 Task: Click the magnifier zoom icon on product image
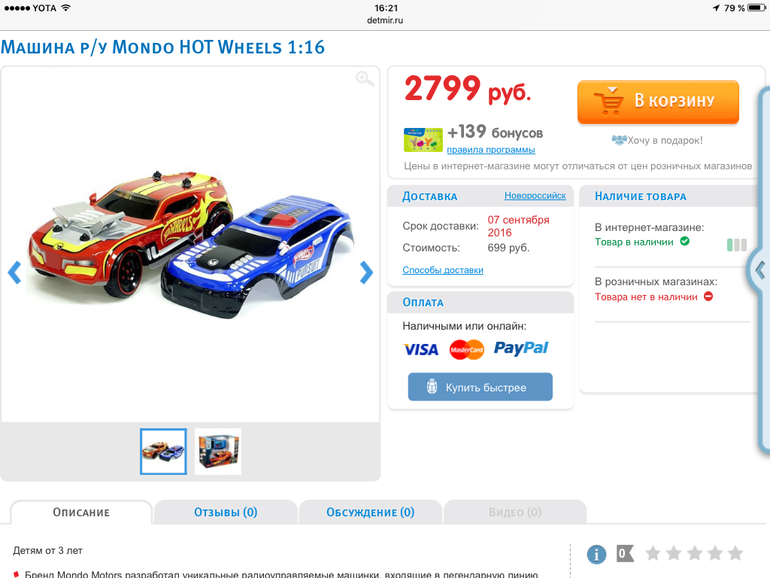coord(365,79)
